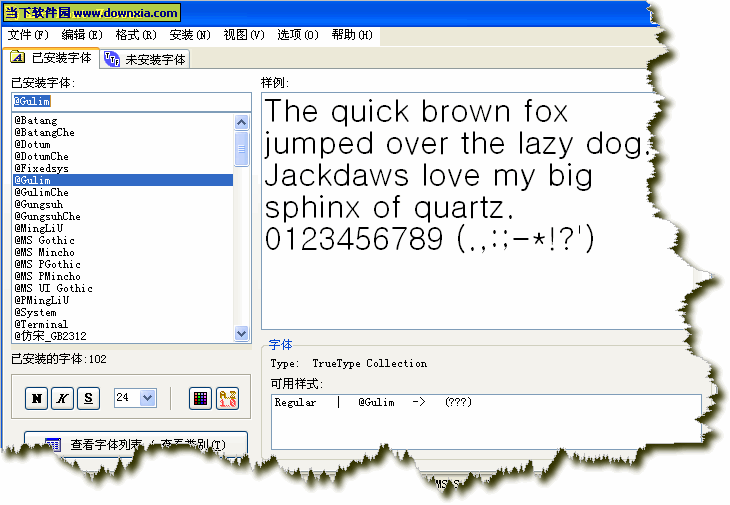Toggle bold with the N button

point(36,398)
